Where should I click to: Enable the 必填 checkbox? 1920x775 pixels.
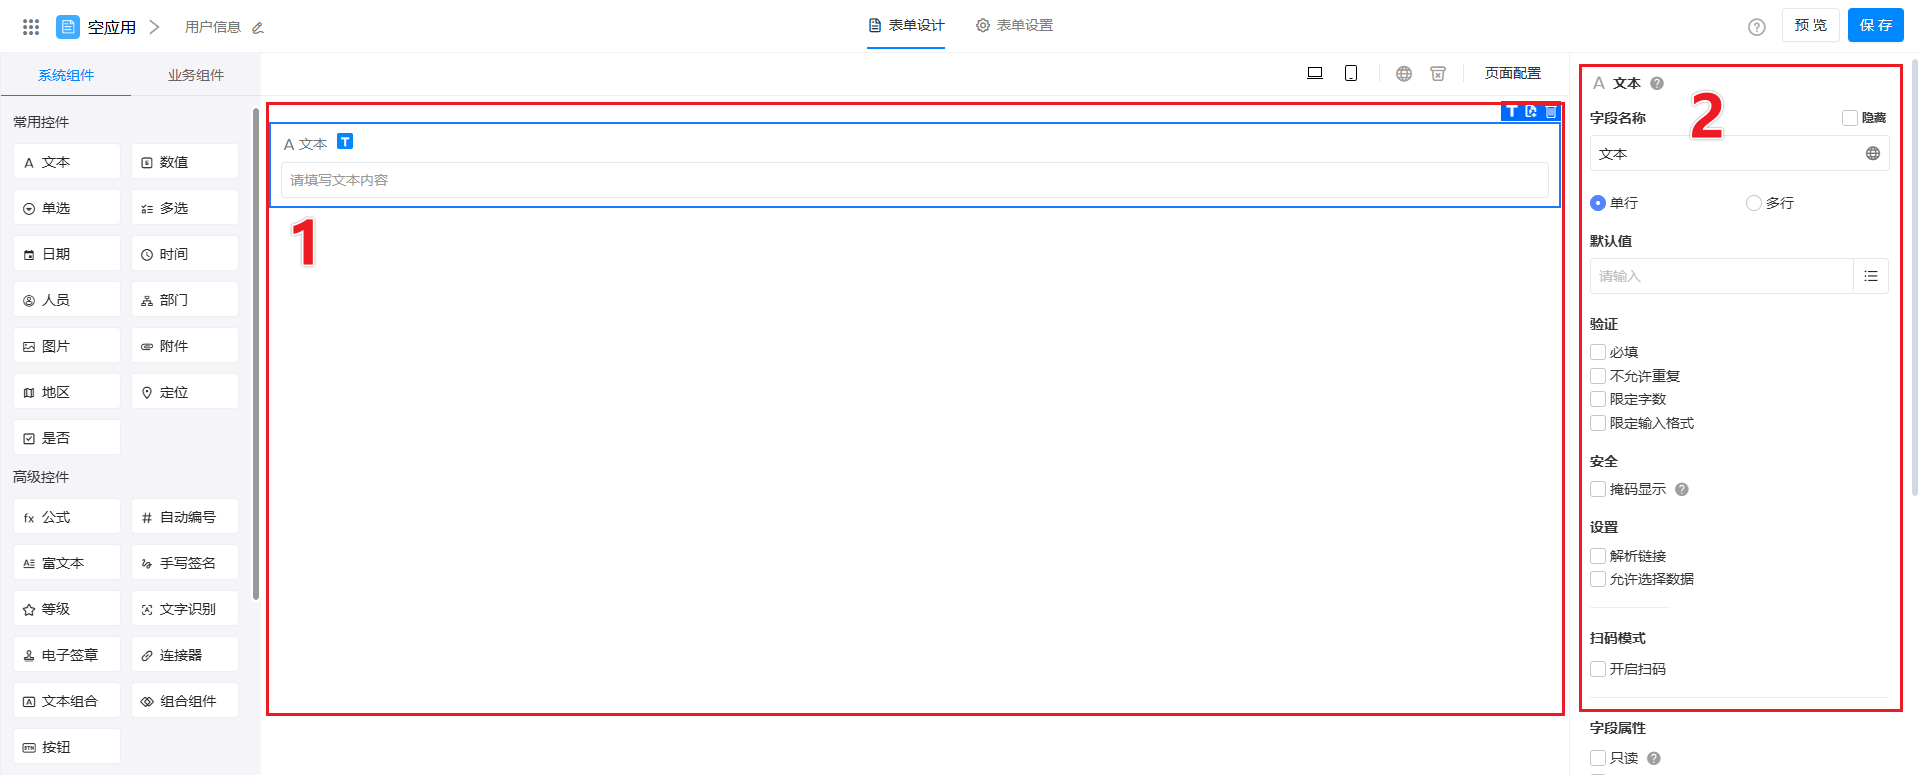point(1598,352)
